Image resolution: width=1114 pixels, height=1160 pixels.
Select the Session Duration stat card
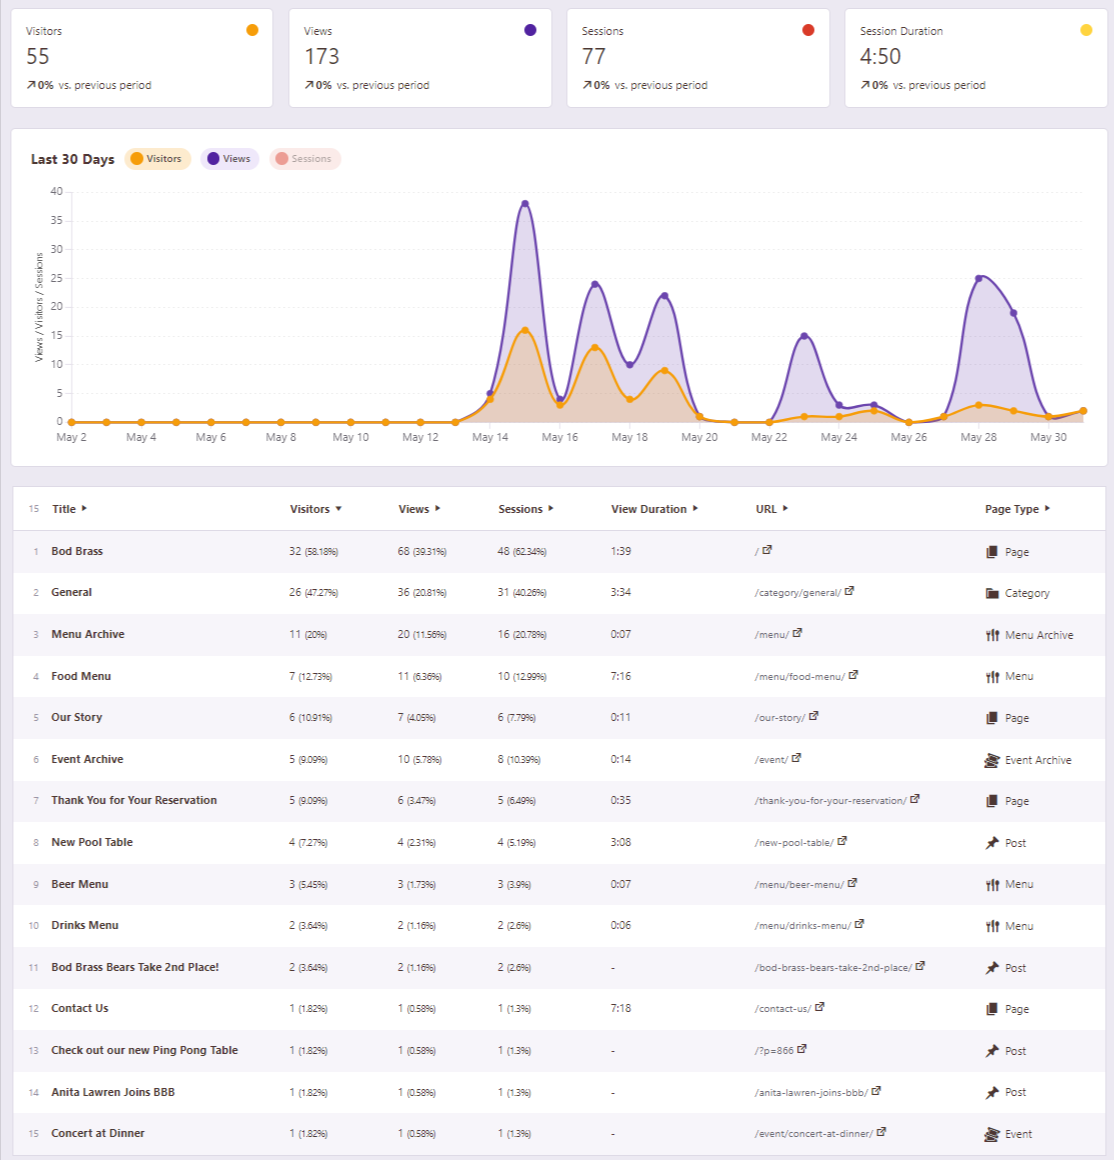tap(975, 58)
